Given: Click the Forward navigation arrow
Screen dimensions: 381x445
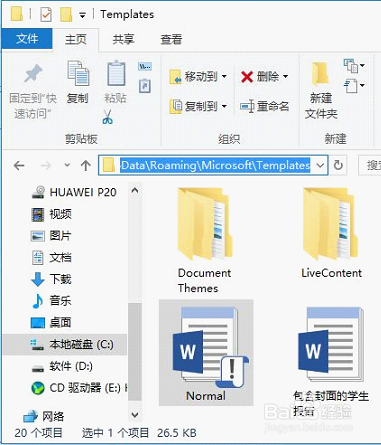Looking at the screenshot, I should tap(46, 165).
